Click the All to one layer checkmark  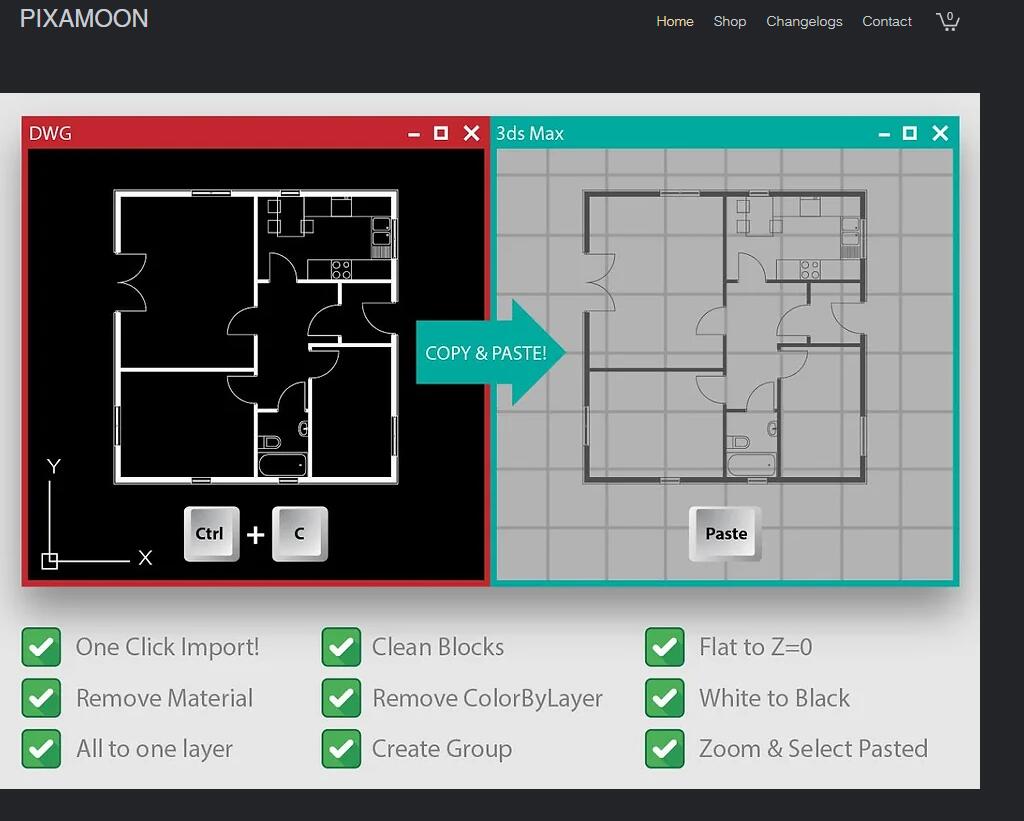pos(41,749)
